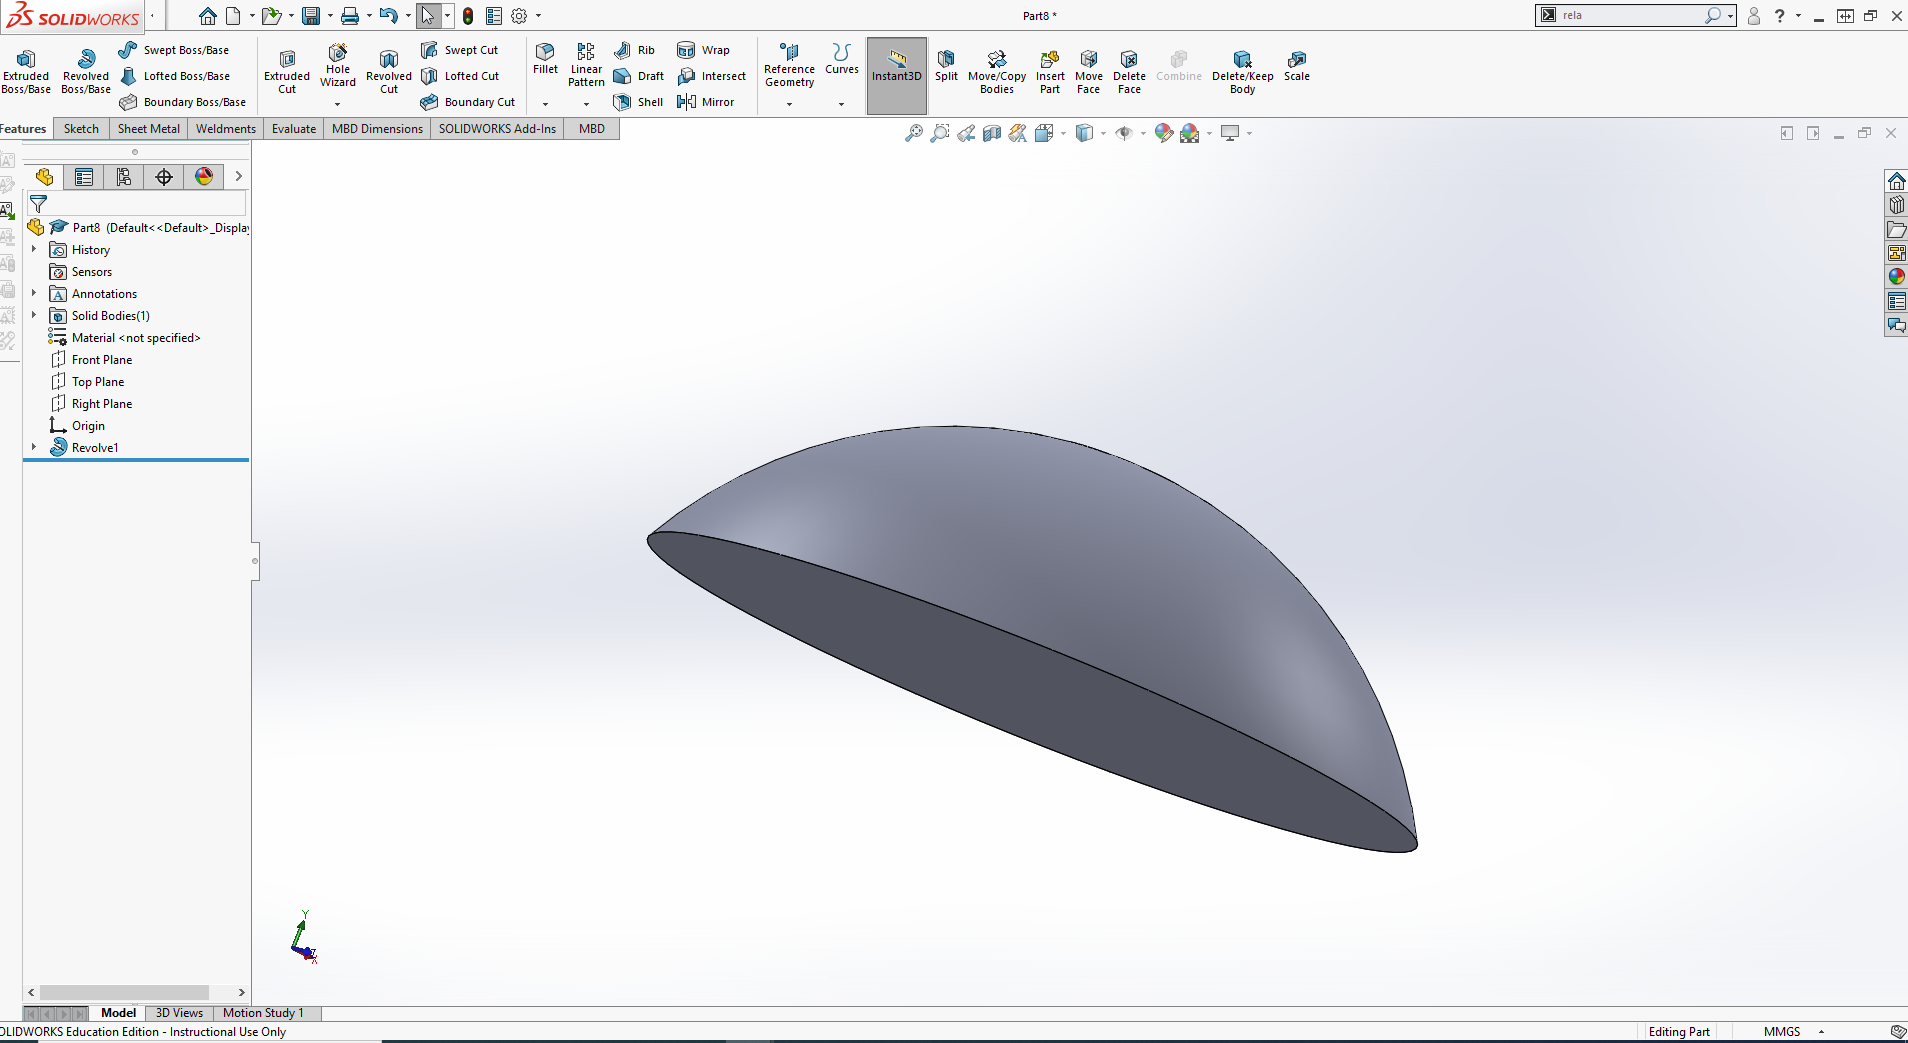Select the Boundary Cut tool

(x=468, y=102)
